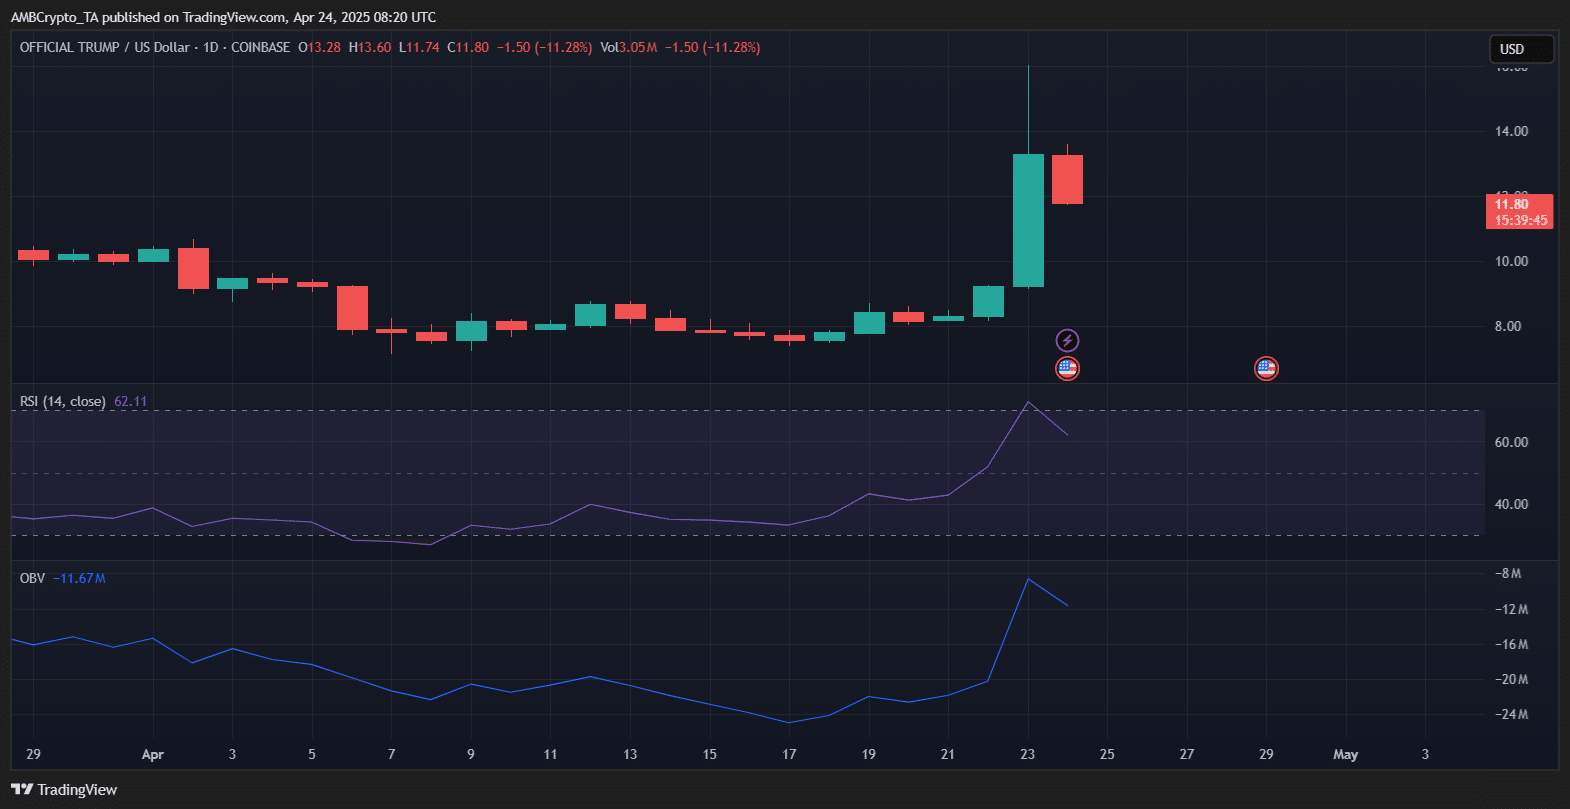1570x809 pixels.
Task: Click date 21 on the time axis
Action: coord(948,754)
